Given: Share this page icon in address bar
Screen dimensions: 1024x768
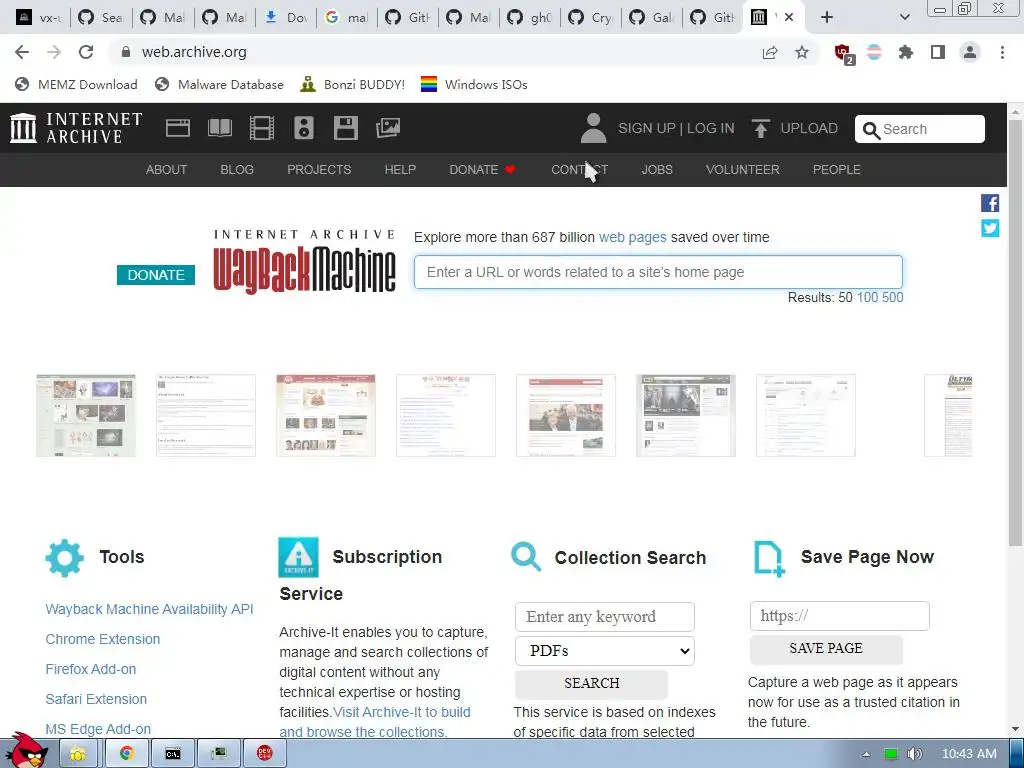Looking at the screenshot, I should coord(770,52).
